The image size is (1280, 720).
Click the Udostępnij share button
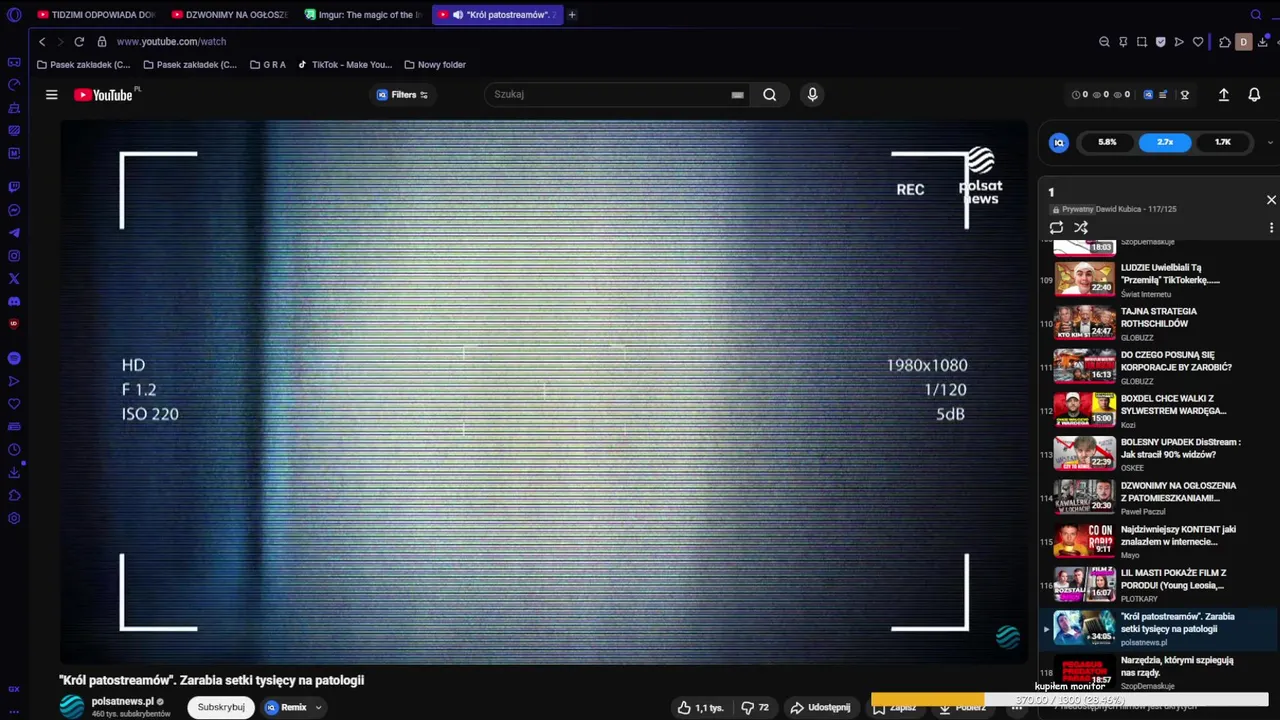[x=820, y=707]
